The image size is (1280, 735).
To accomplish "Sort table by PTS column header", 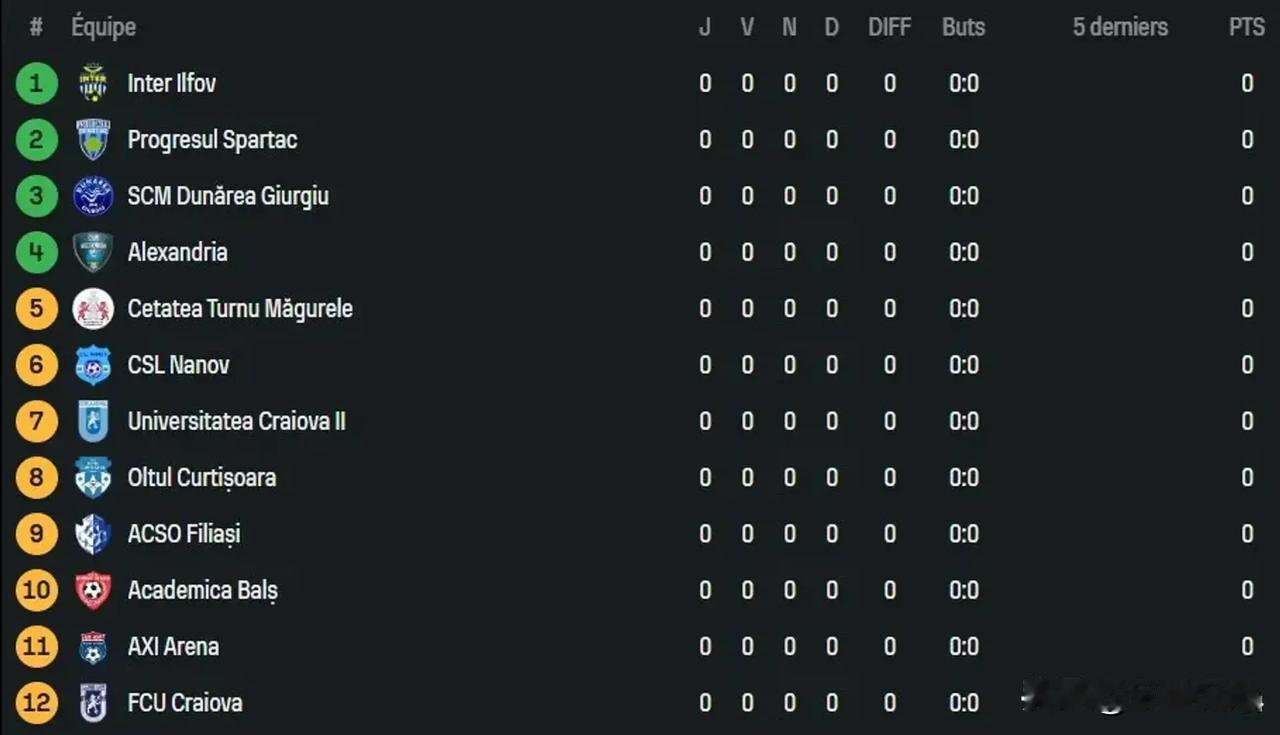I will [1247, 27].
